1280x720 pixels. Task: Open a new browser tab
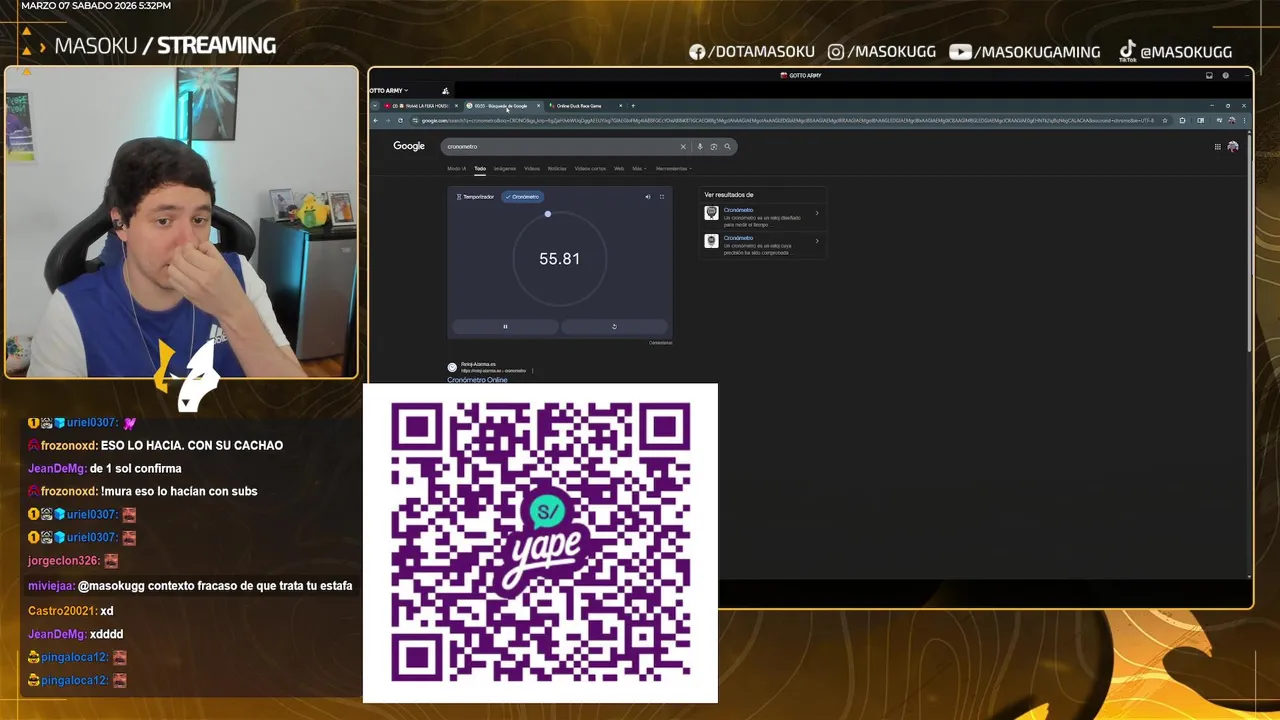click(633, 105)
